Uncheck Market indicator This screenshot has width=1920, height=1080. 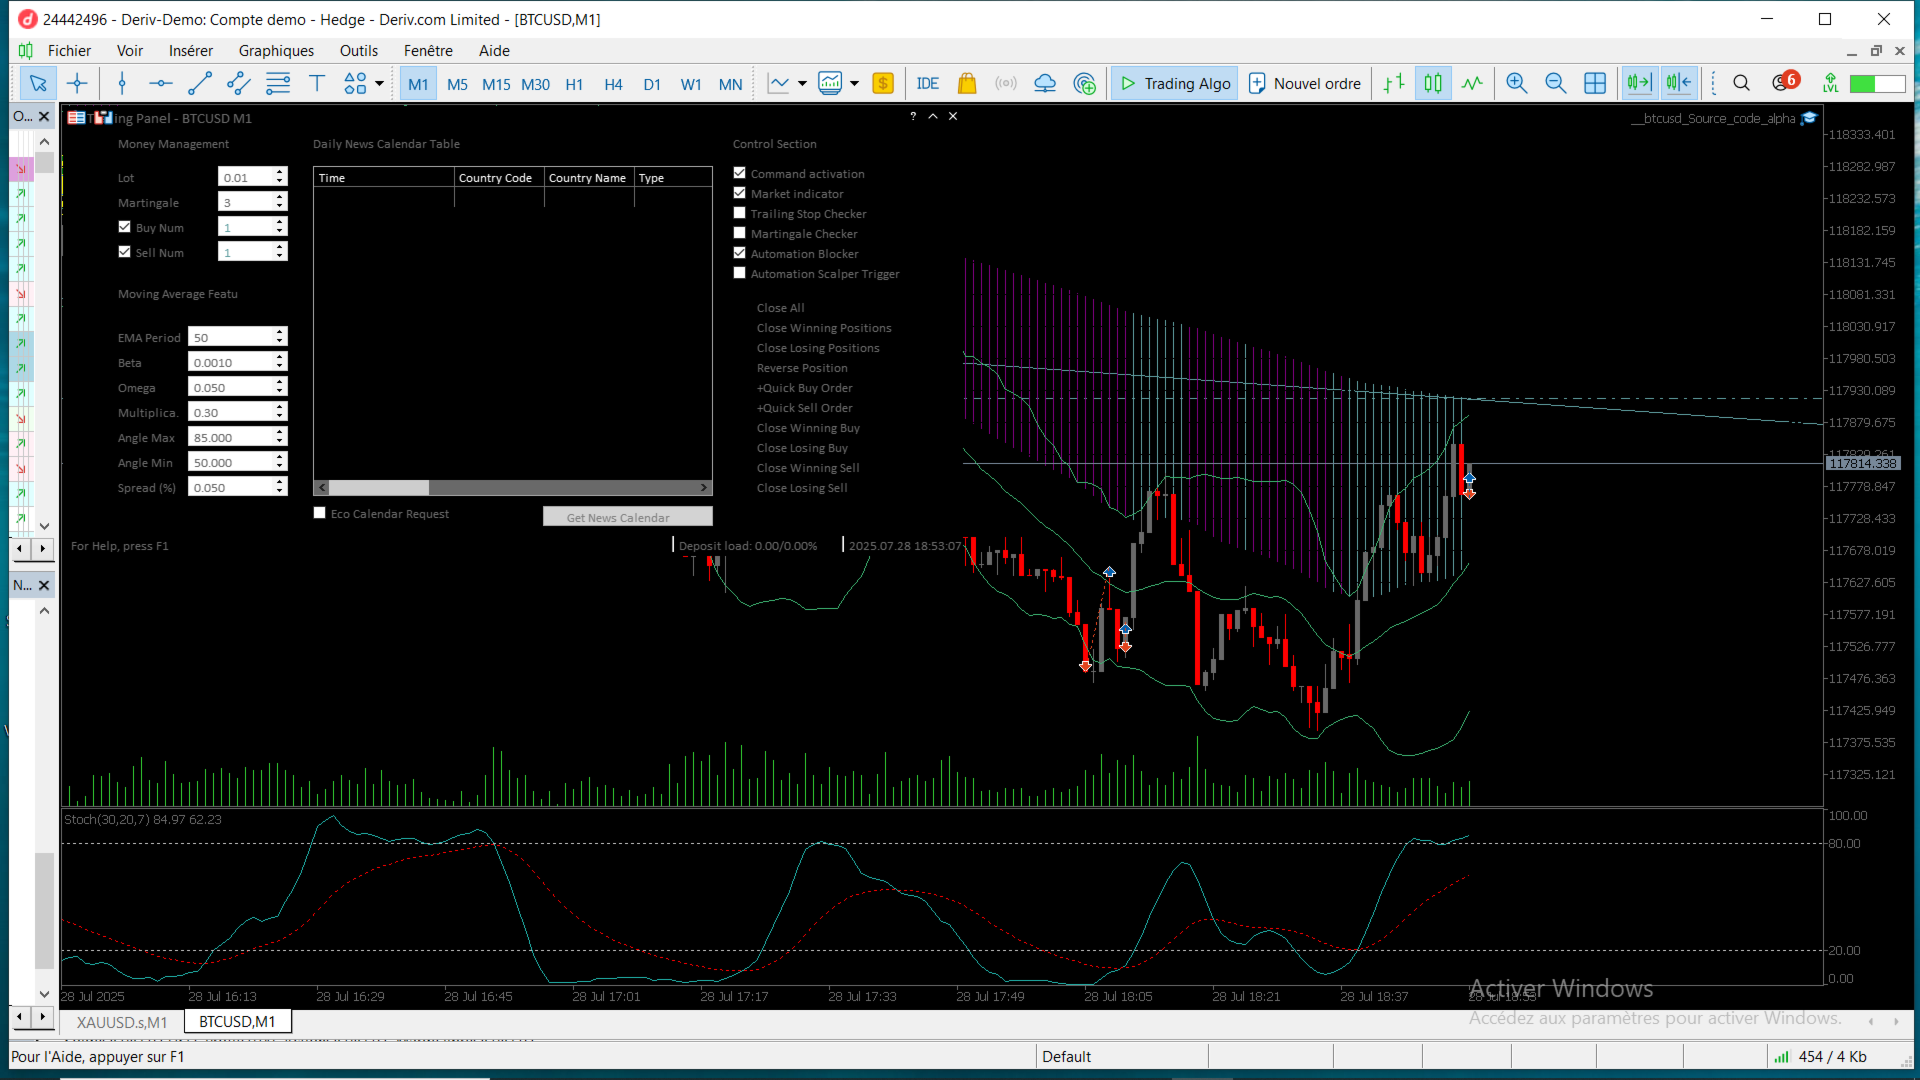tap(739, 193)
